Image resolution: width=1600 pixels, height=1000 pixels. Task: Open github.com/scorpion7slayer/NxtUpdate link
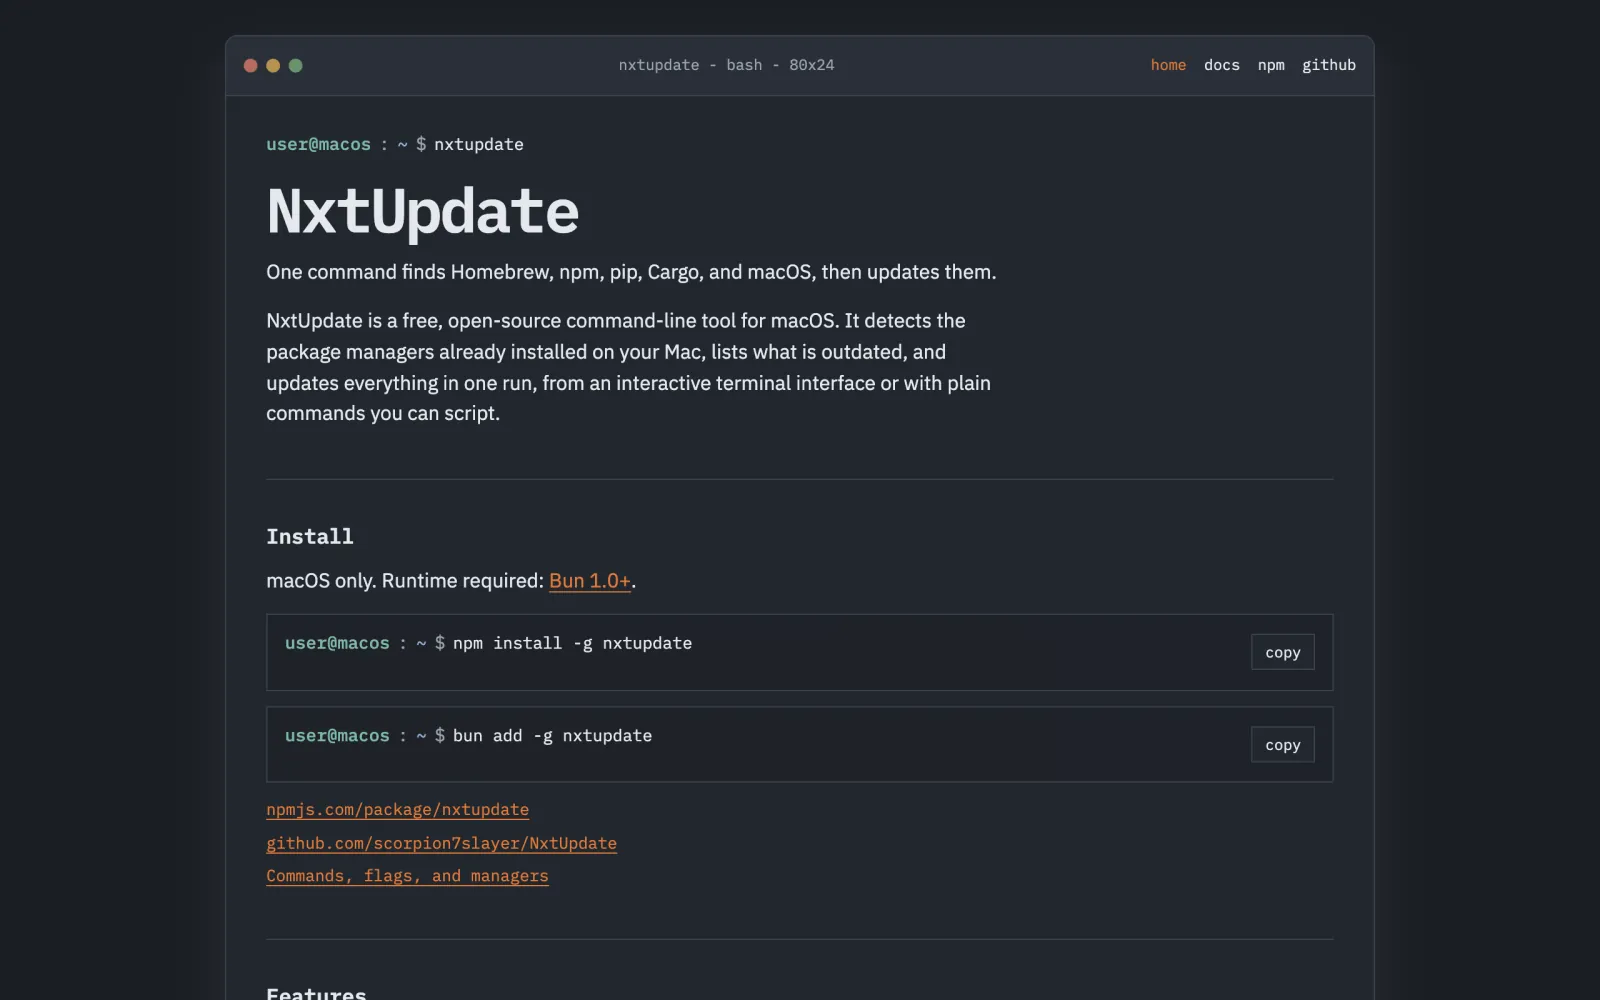pos(441,843)
